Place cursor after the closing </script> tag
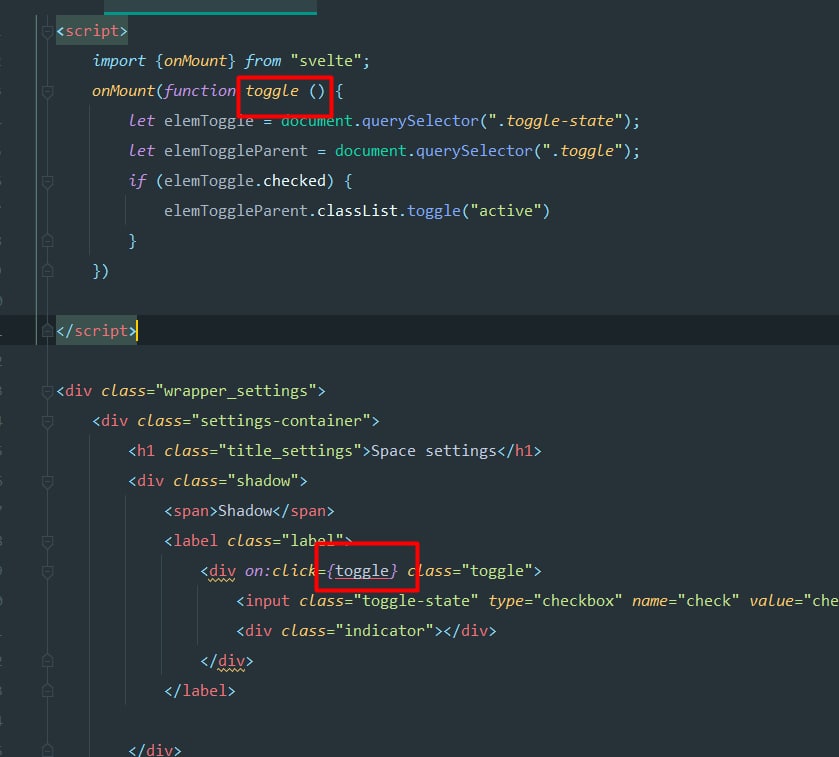 (137, 331)
